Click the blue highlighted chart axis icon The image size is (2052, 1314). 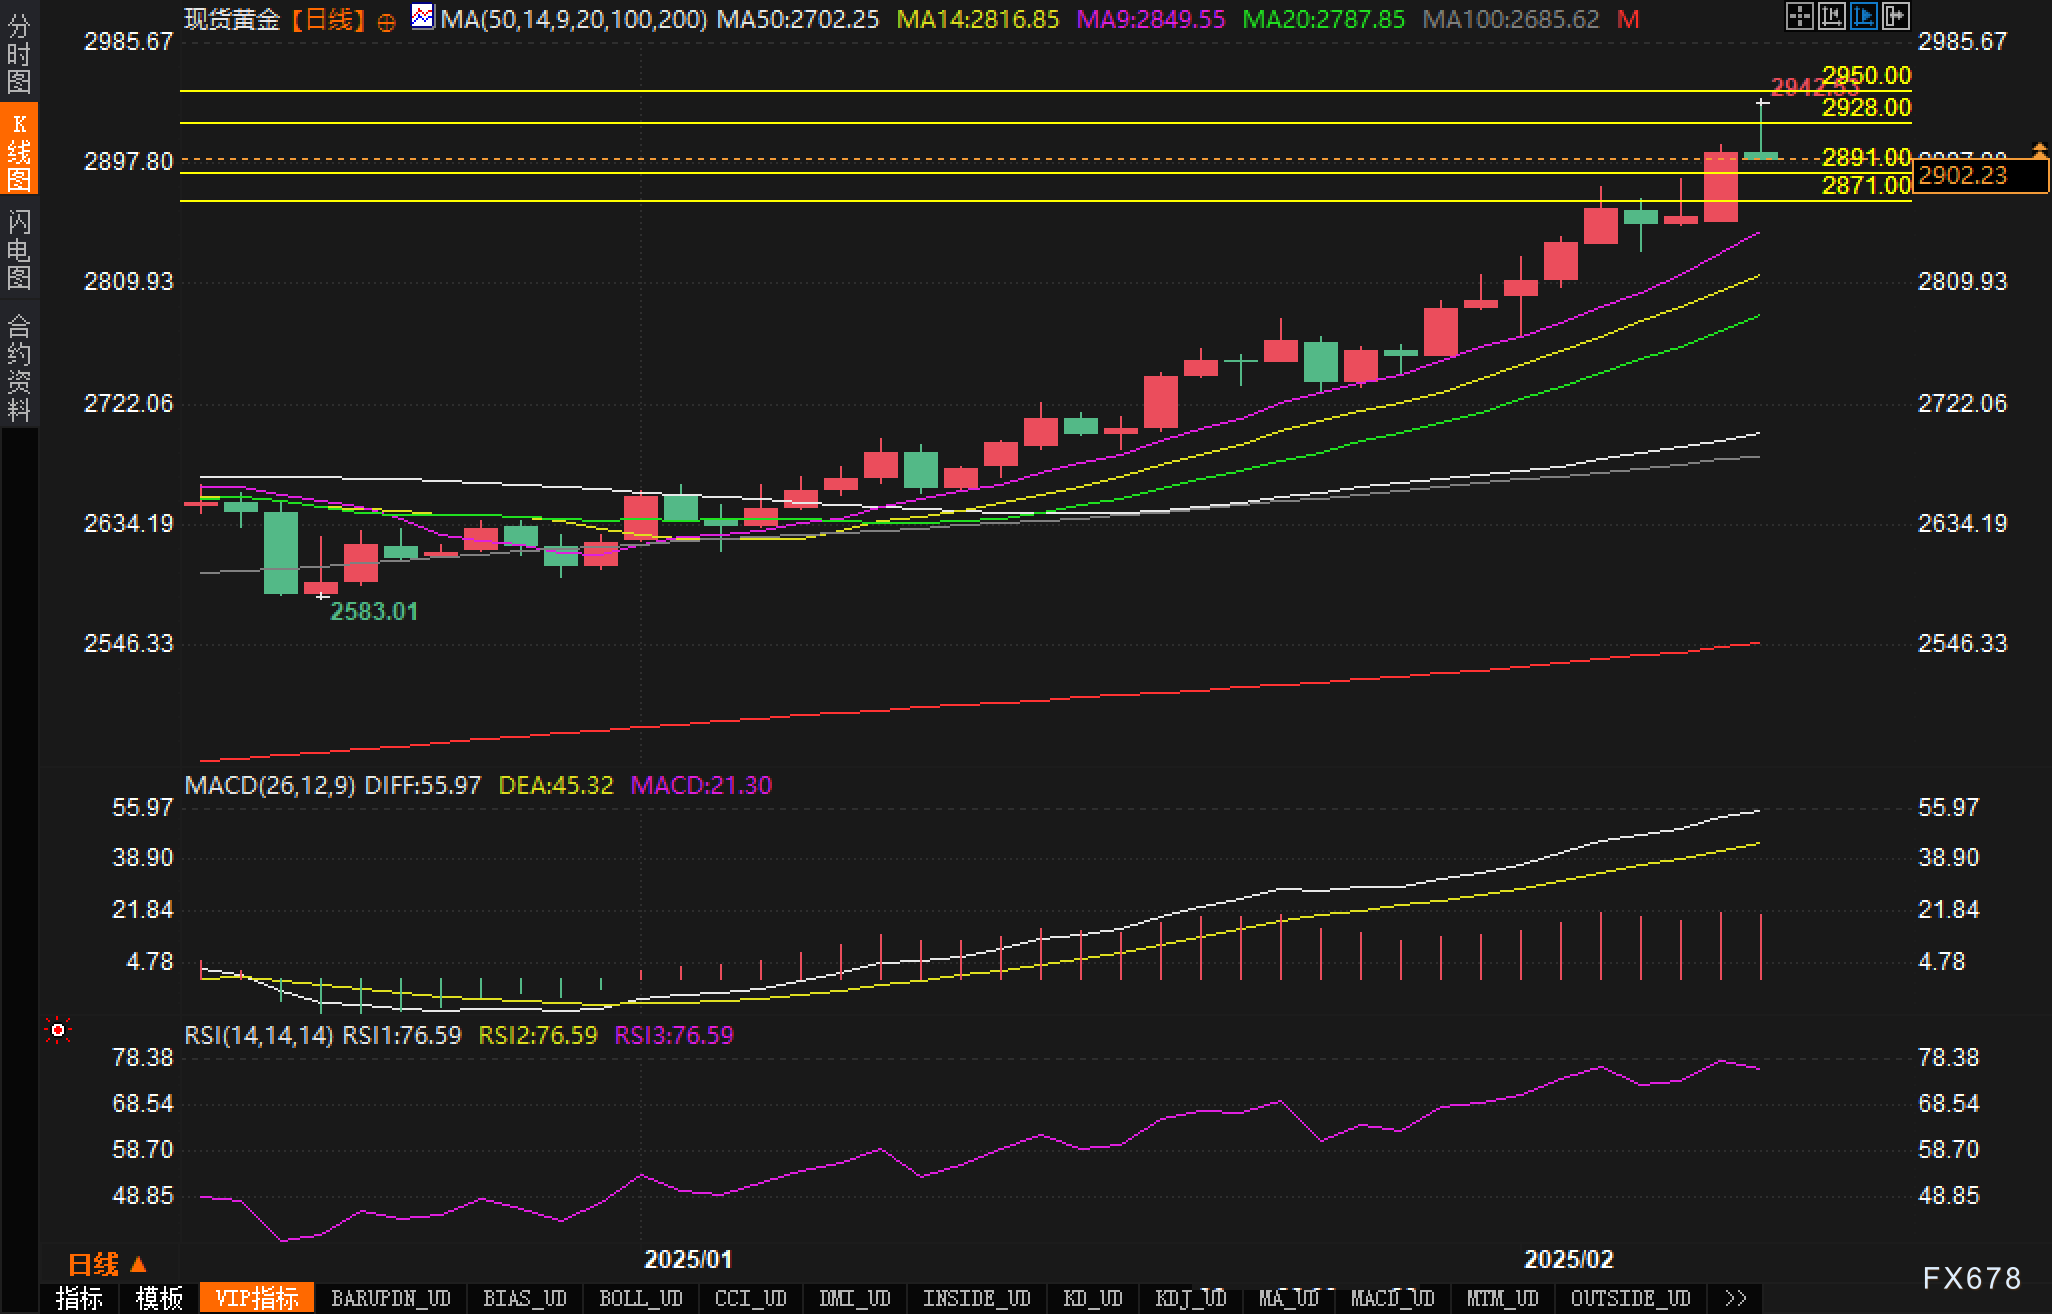[x=1863, y=16]
